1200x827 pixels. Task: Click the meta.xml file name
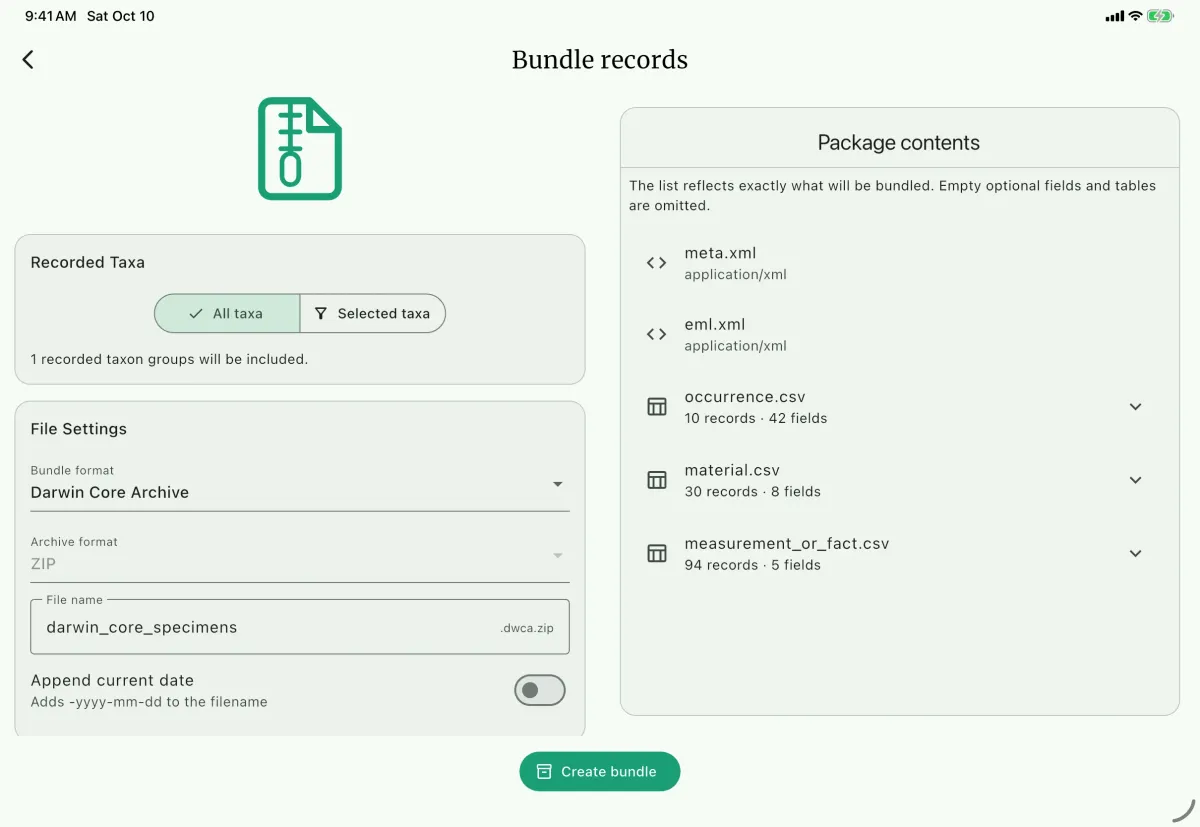tap(720, 253)
